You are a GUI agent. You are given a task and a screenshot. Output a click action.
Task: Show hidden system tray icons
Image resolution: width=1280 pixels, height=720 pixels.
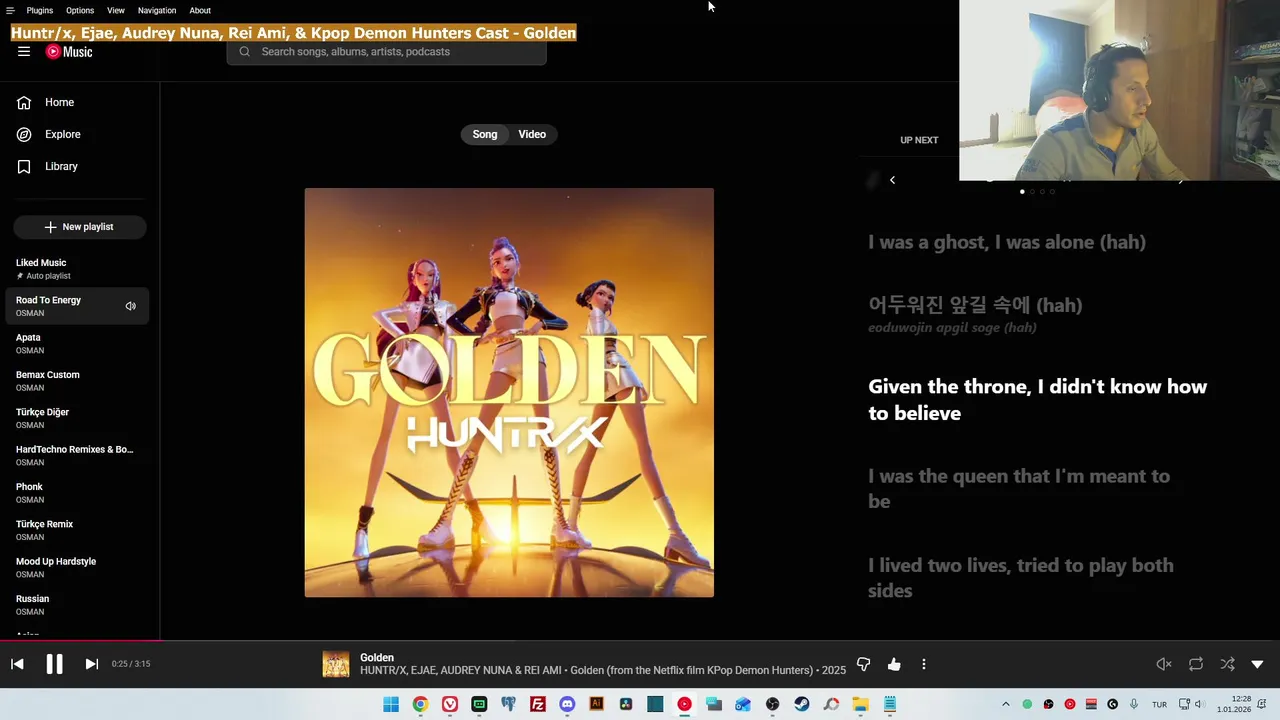(x=1006, y=704)
